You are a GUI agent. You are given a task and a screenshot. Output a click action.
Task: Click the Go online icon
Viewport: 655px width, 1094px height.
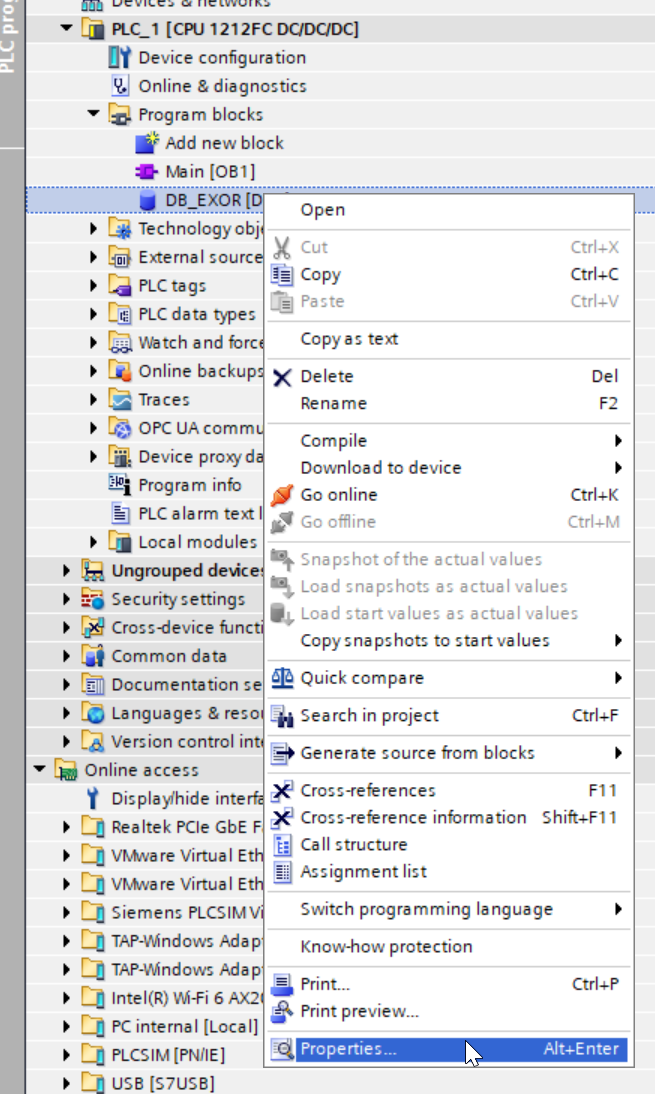(282, 495)
